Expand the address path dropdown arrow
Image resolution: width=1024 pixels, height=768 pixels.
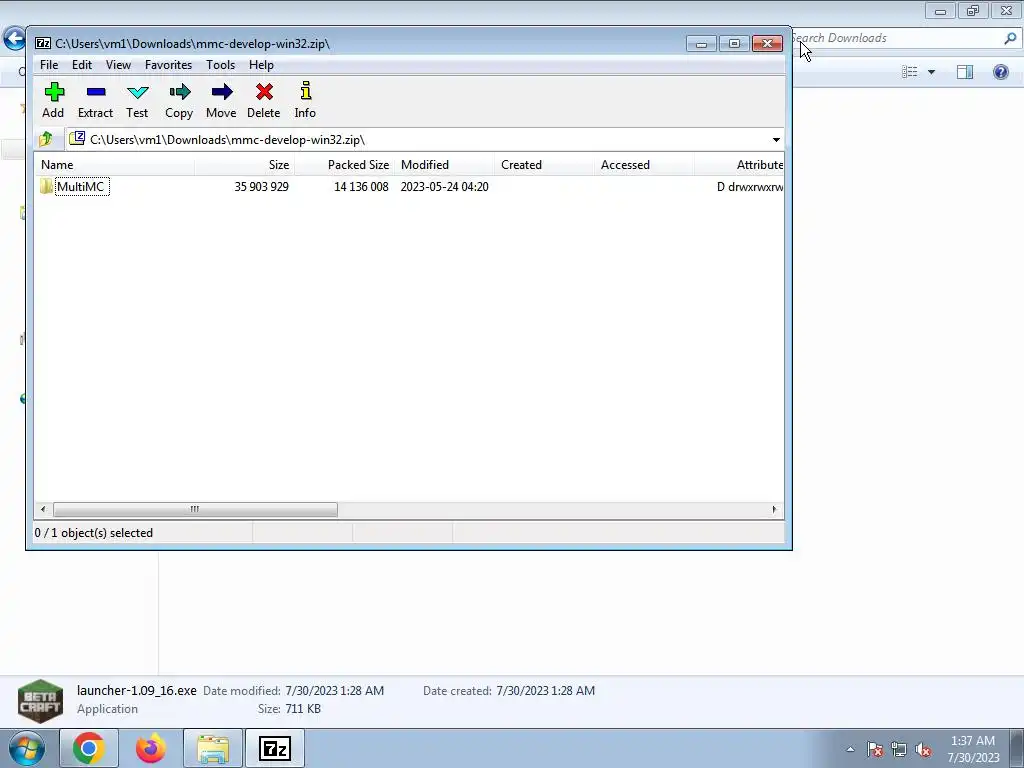click(776, 140)
